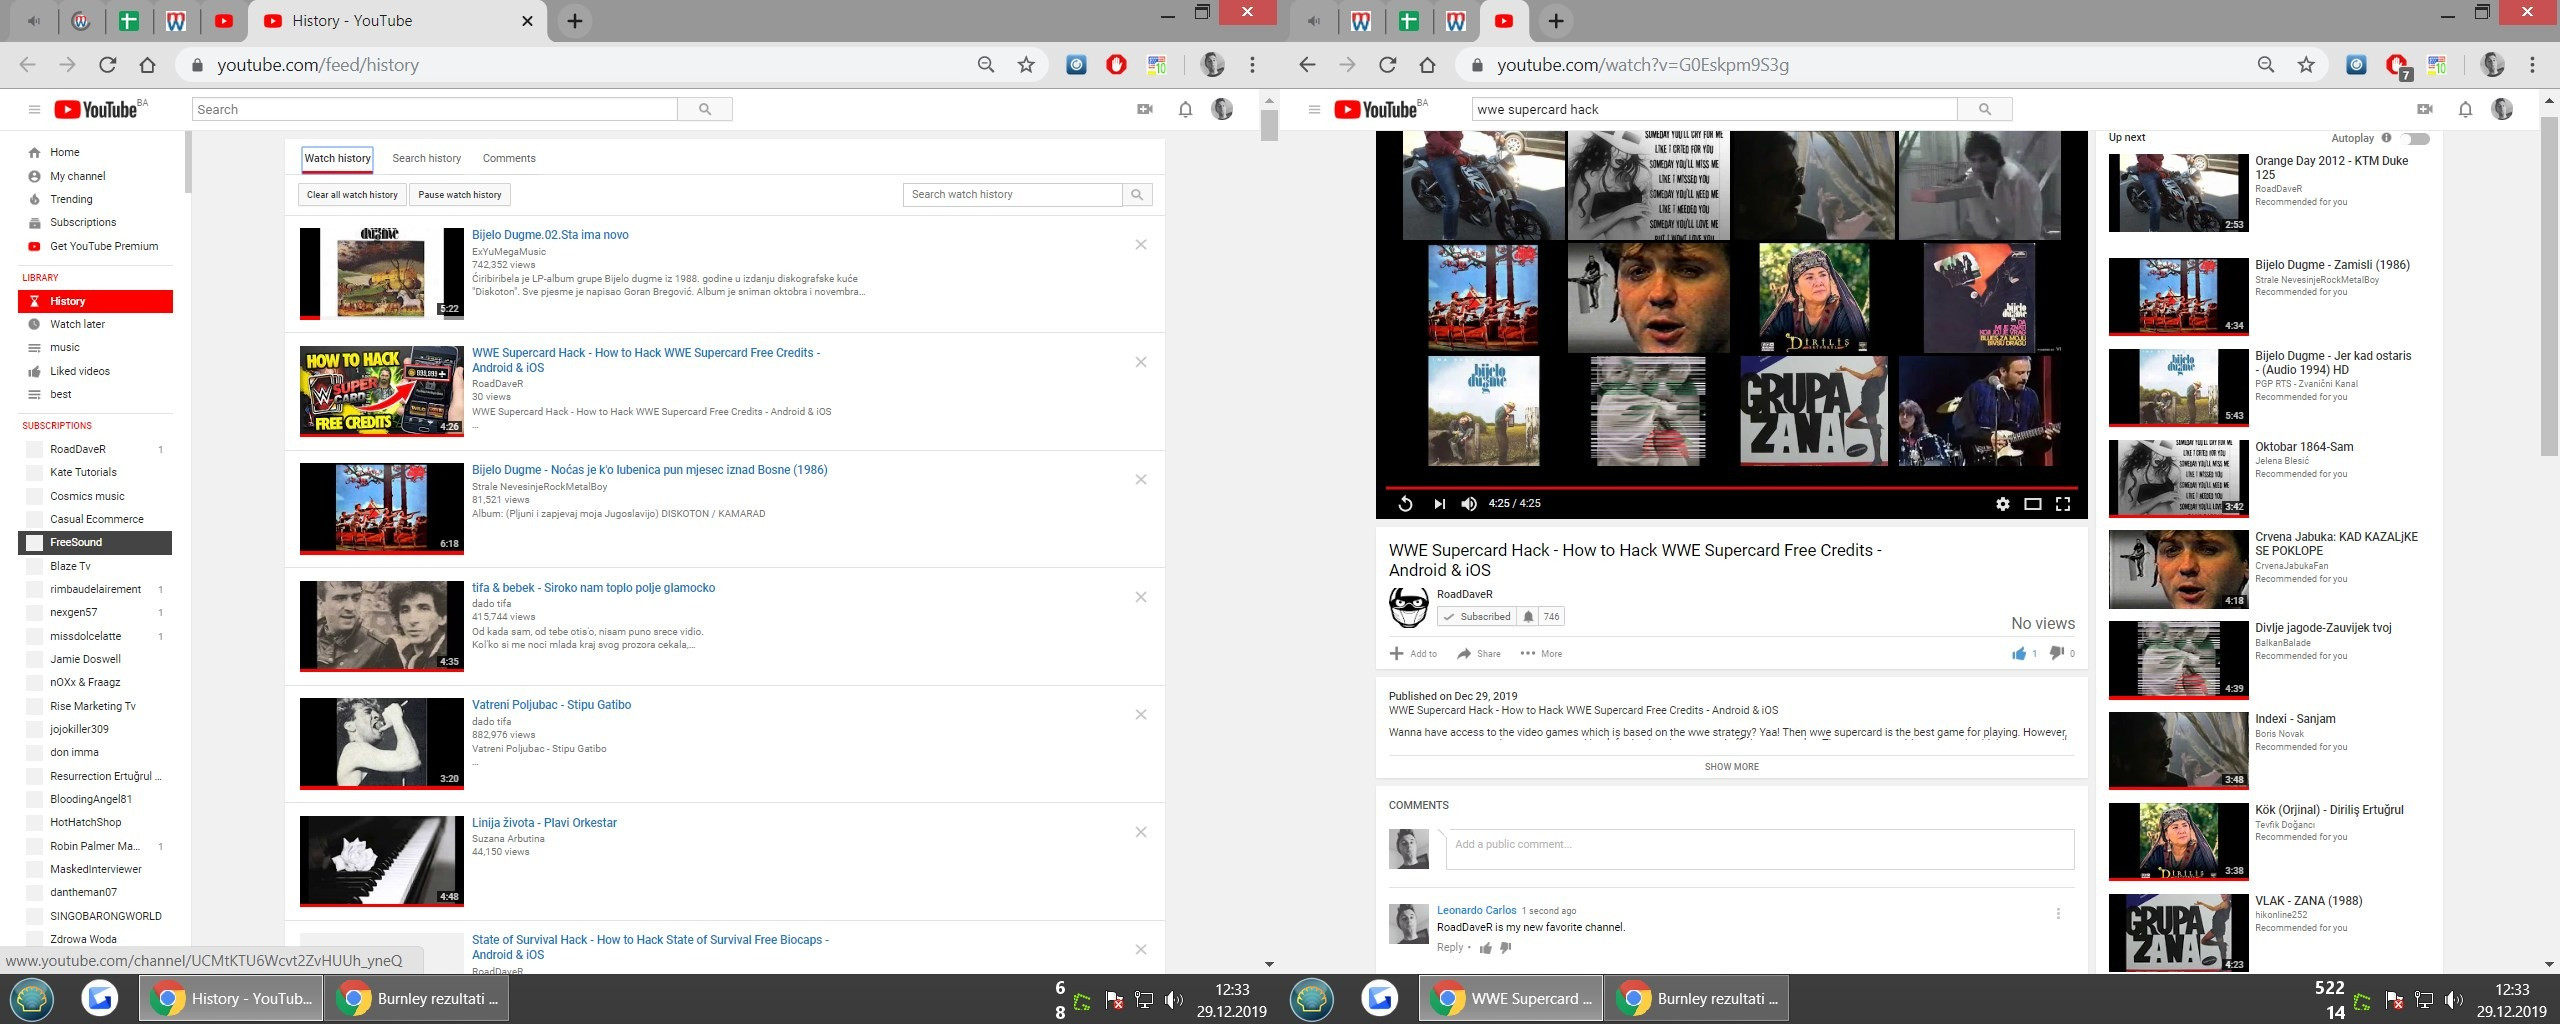Screen dimensions: 2560x1024
Task: Switch video to theater mode
Action: click(2032, 504)
